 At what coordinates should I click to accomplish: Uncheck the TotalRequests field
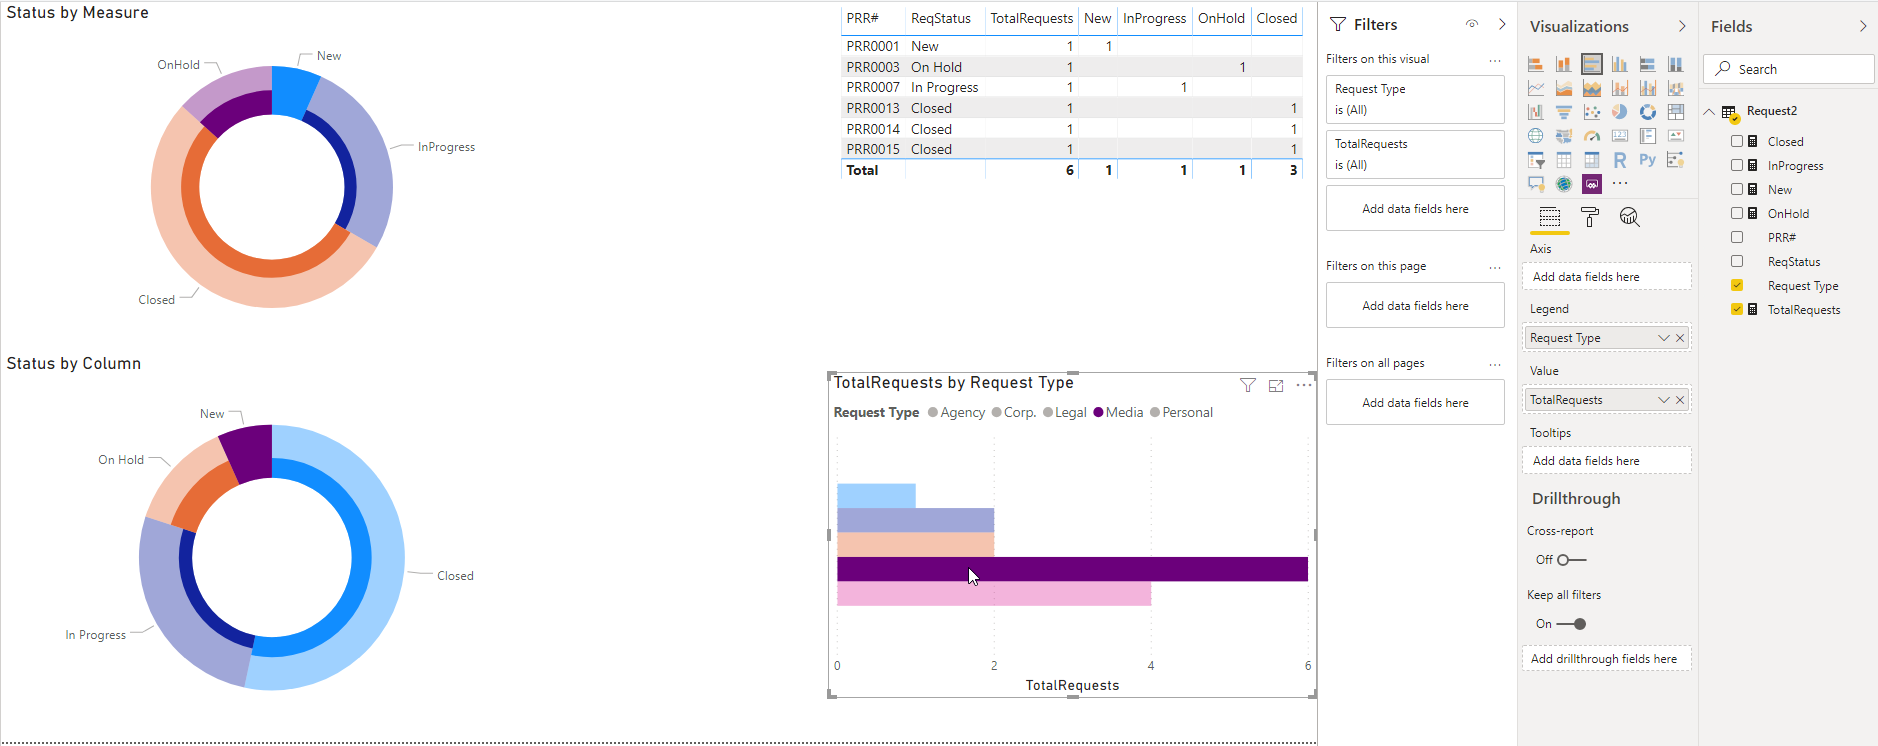(x=1737, y=309)
